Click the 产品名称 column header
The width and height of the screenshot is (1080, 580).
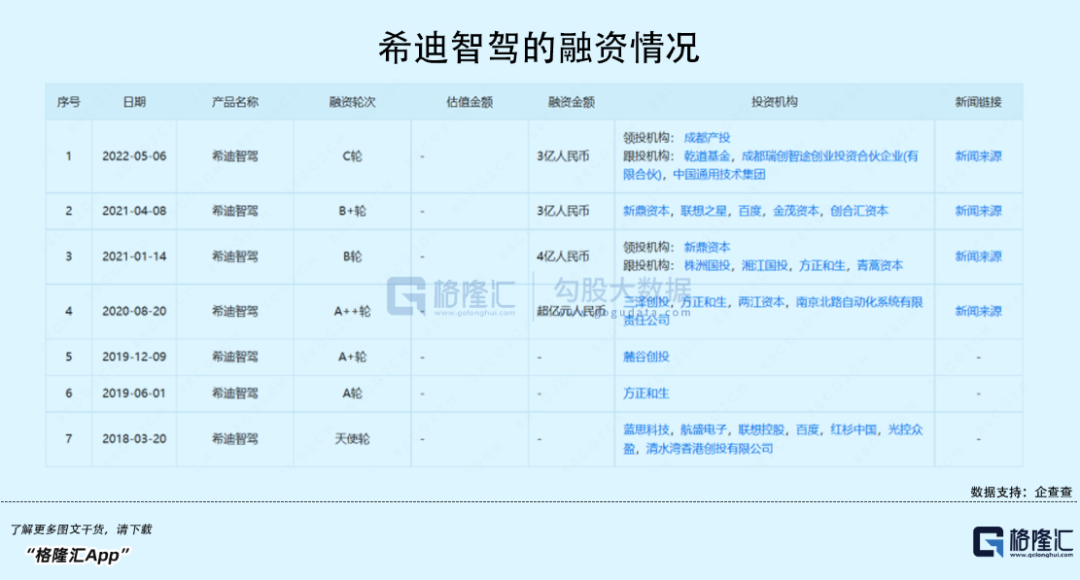point(235,102)
